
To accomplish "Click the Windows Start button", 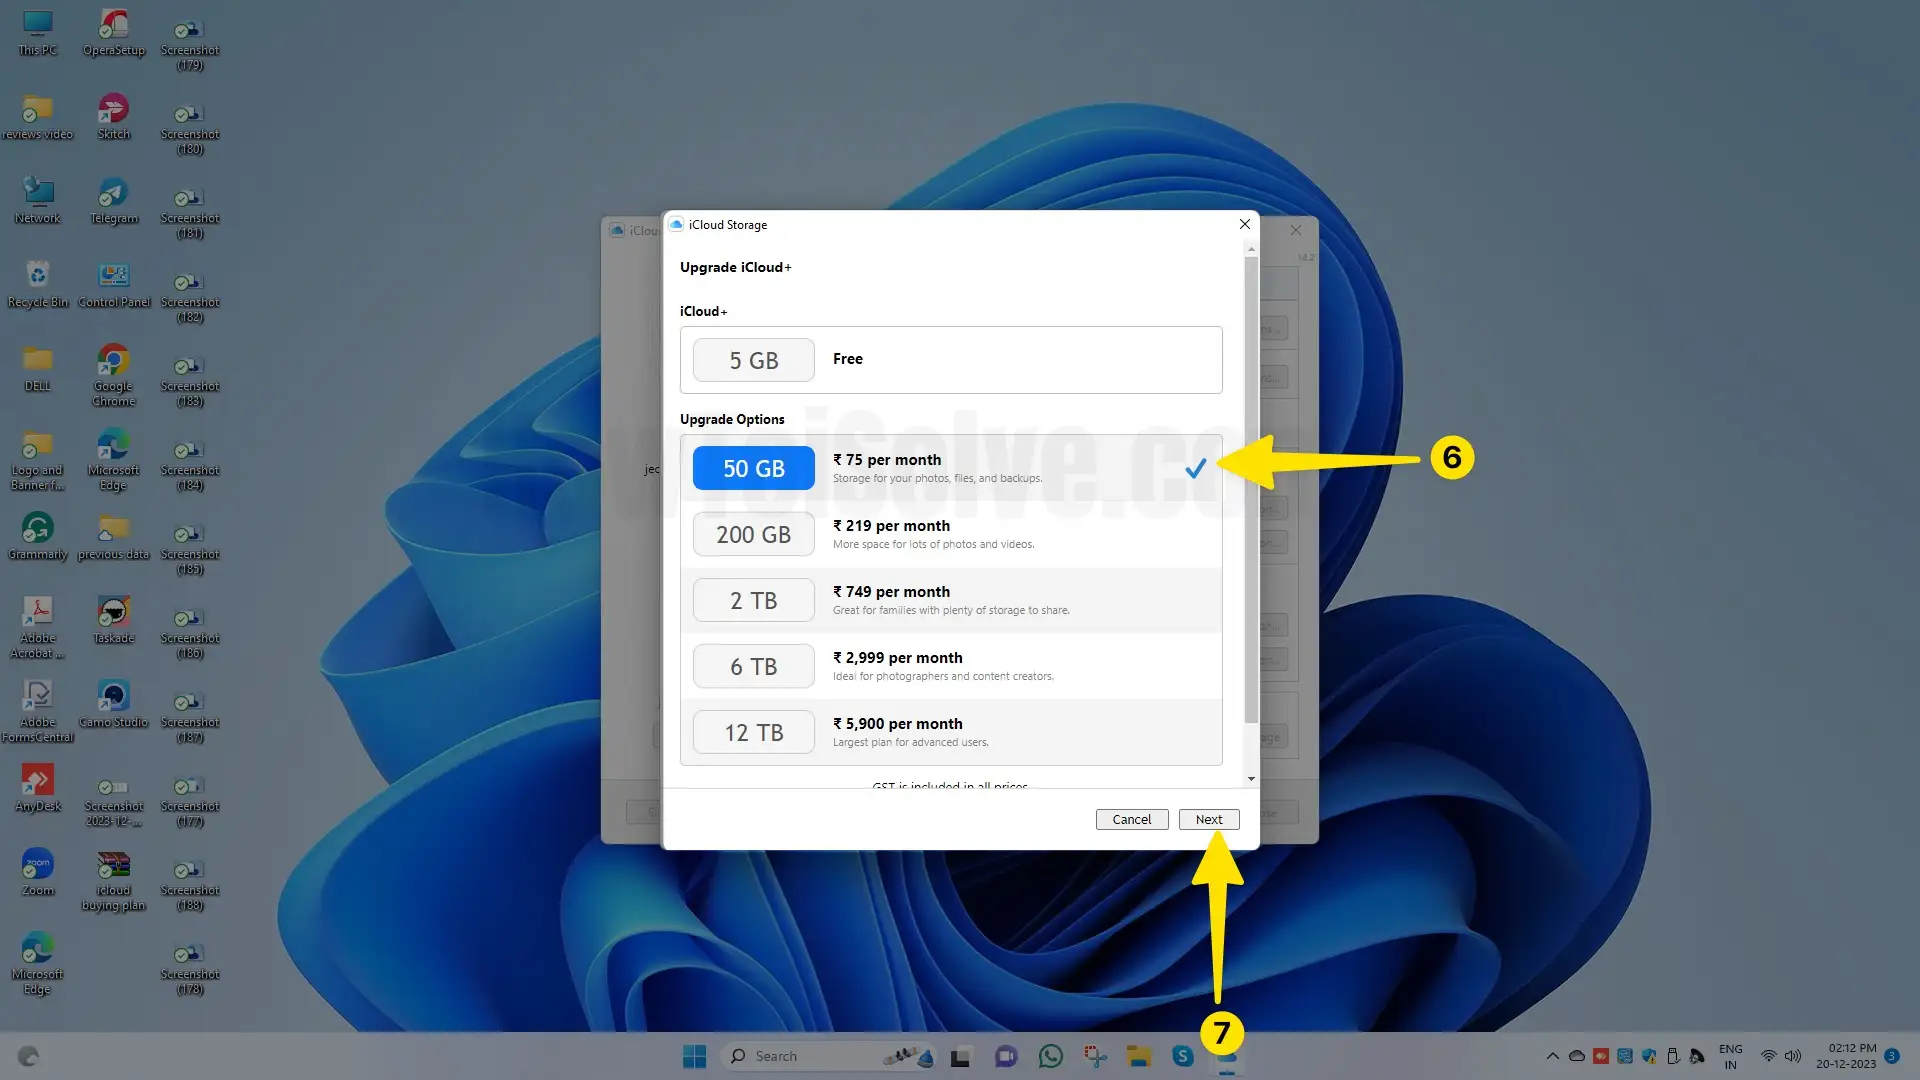I will (x=694, y=1055).
